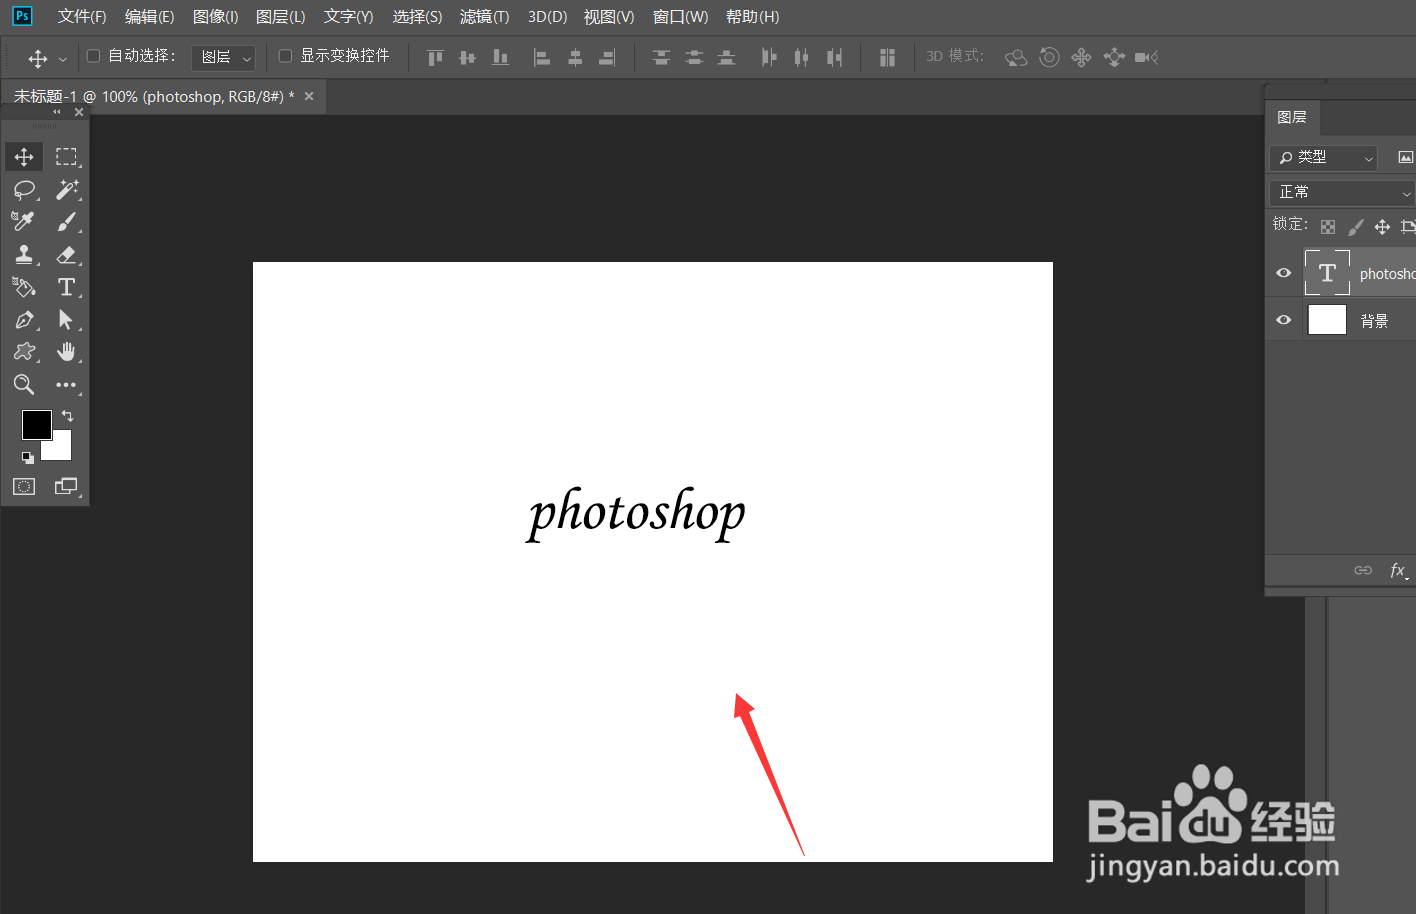This screenshot has width=1416, height=914.
Task: Select the Zoom magnifier tool
Action: coord(24,385)
